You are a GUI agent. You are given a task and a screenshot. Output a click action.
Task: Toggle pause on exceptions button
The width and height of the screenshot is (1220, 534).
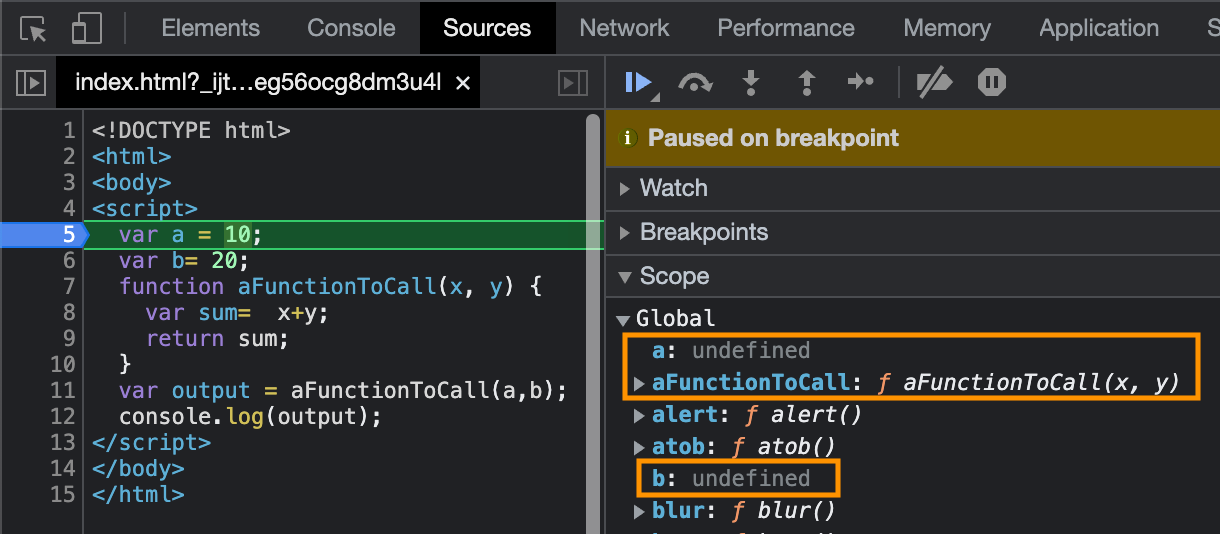(x=991, y=82)
